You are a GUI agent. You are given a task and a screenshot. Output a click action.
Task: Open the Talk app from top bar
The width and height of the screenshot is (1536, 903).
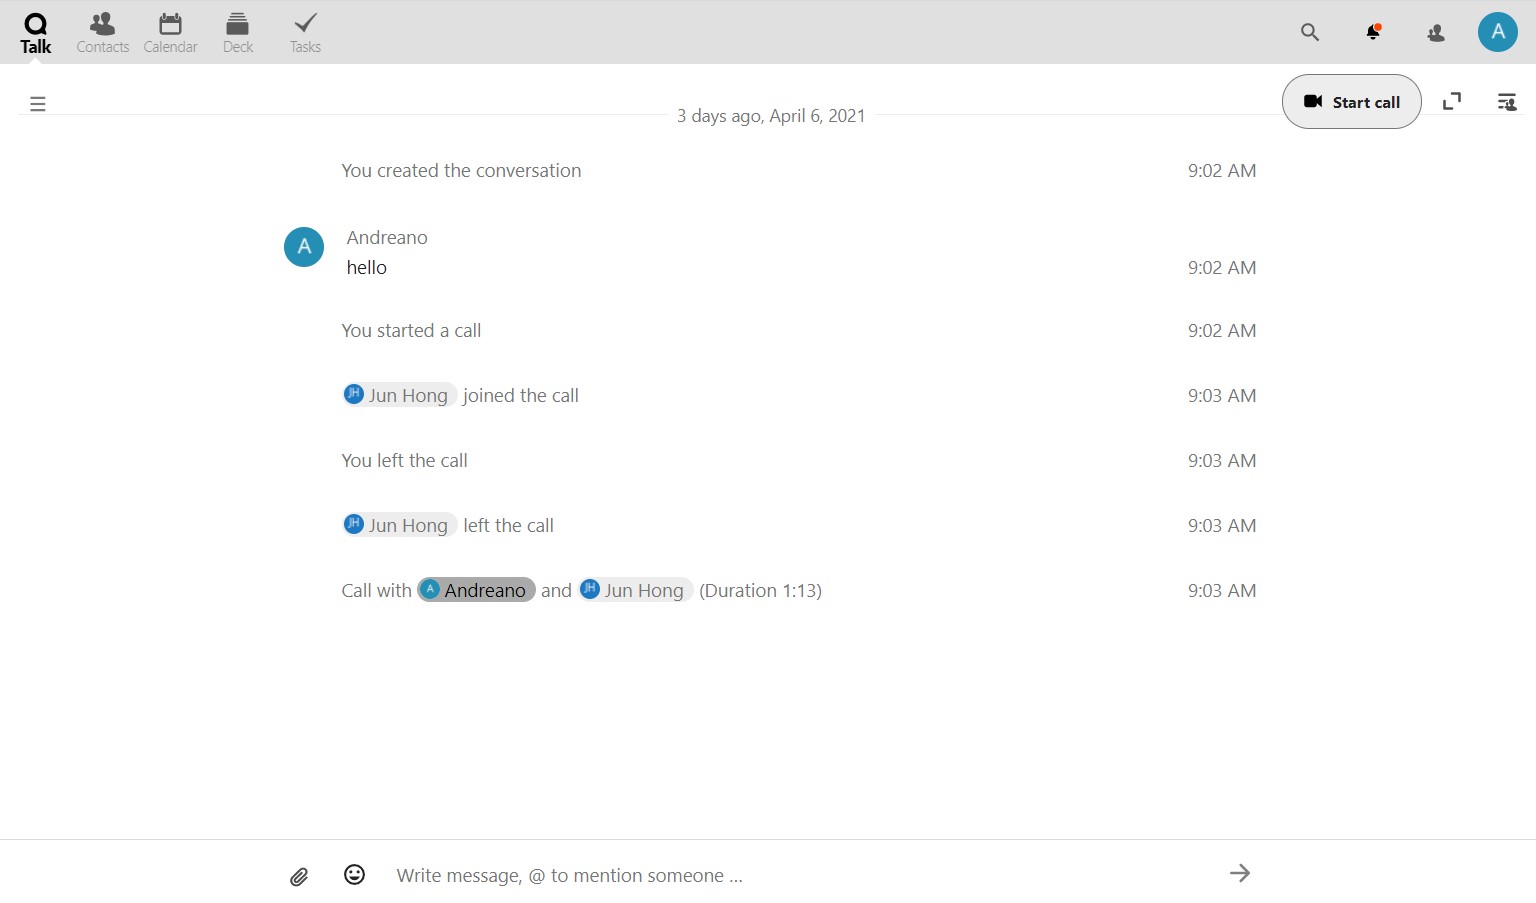[35, 33]
